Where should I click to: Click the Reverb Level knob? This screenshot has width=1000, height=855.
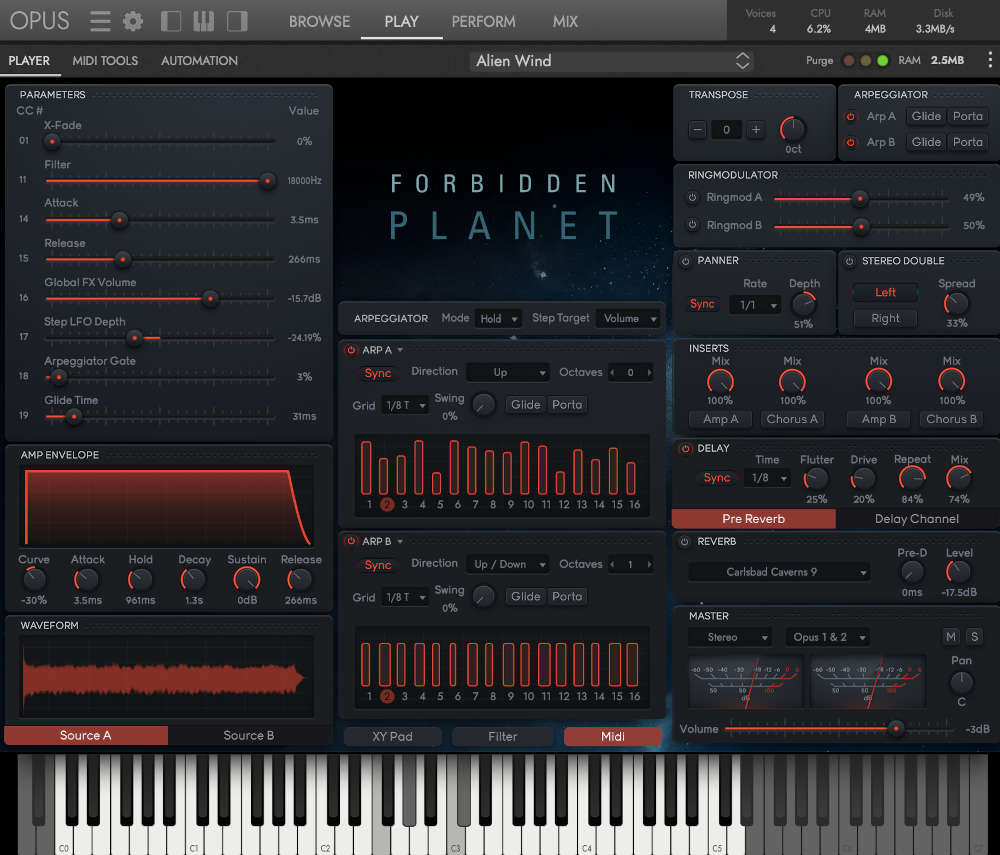[x=958, y=573]
